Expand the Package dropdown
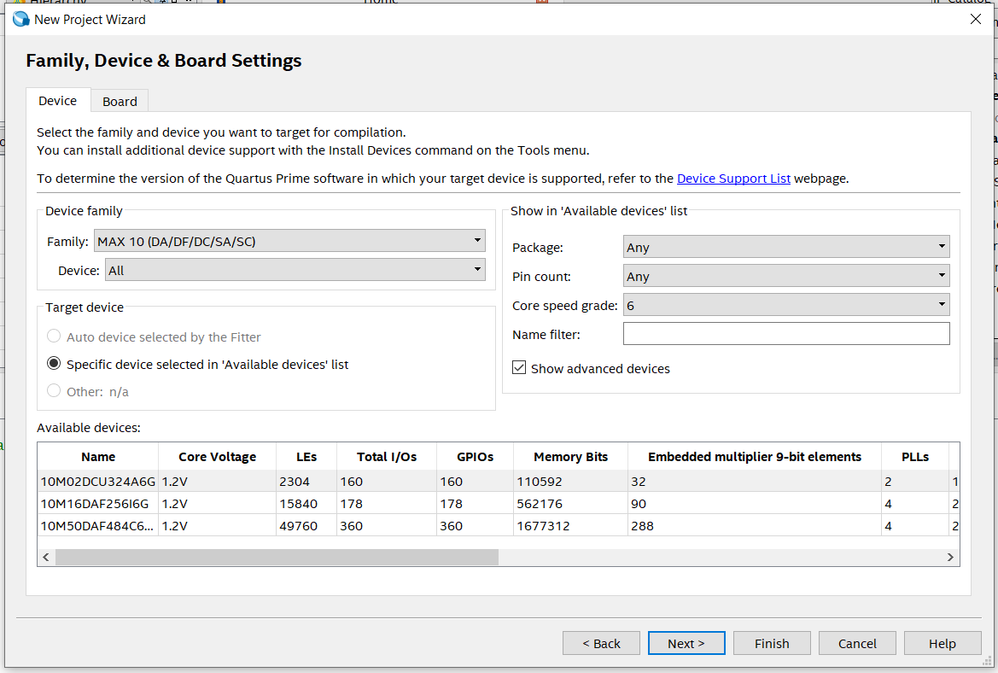998x673 pixels. (x=785, y=247)
